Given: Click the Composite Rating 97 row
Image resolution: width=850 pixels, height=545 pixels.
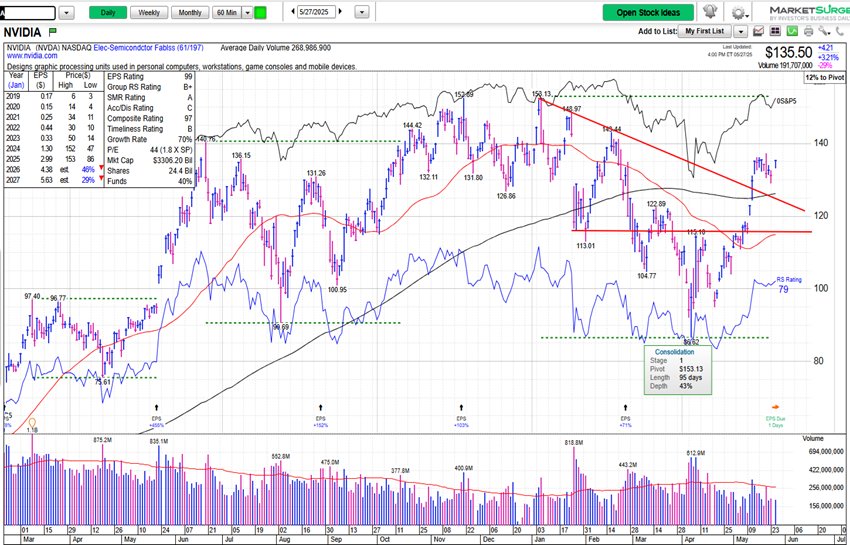Looking at the screenshot, I should point(150,118).
